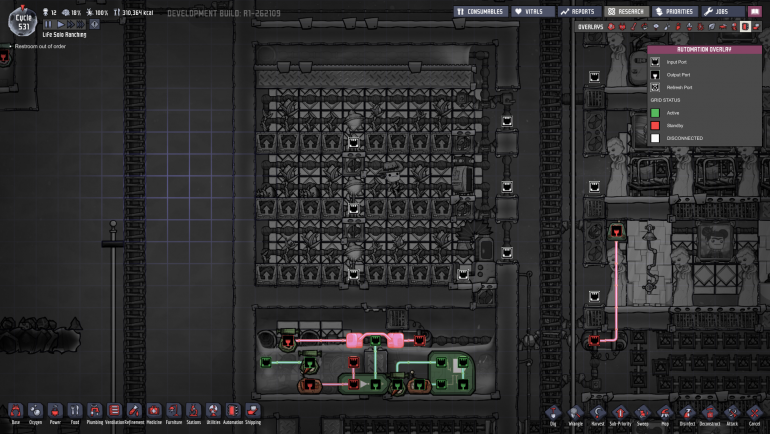Image resolution: width=770 pixels, height=434 pixels.
Task: Open the Priorities screen
Action: 674,11
